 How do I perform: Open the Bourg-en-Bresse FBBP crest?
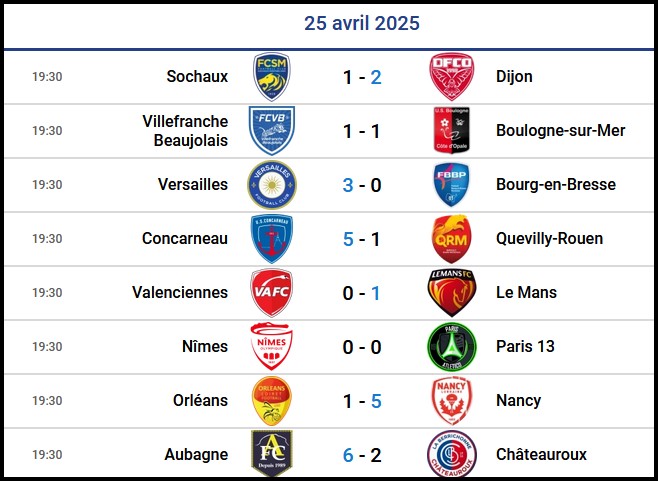451,184
